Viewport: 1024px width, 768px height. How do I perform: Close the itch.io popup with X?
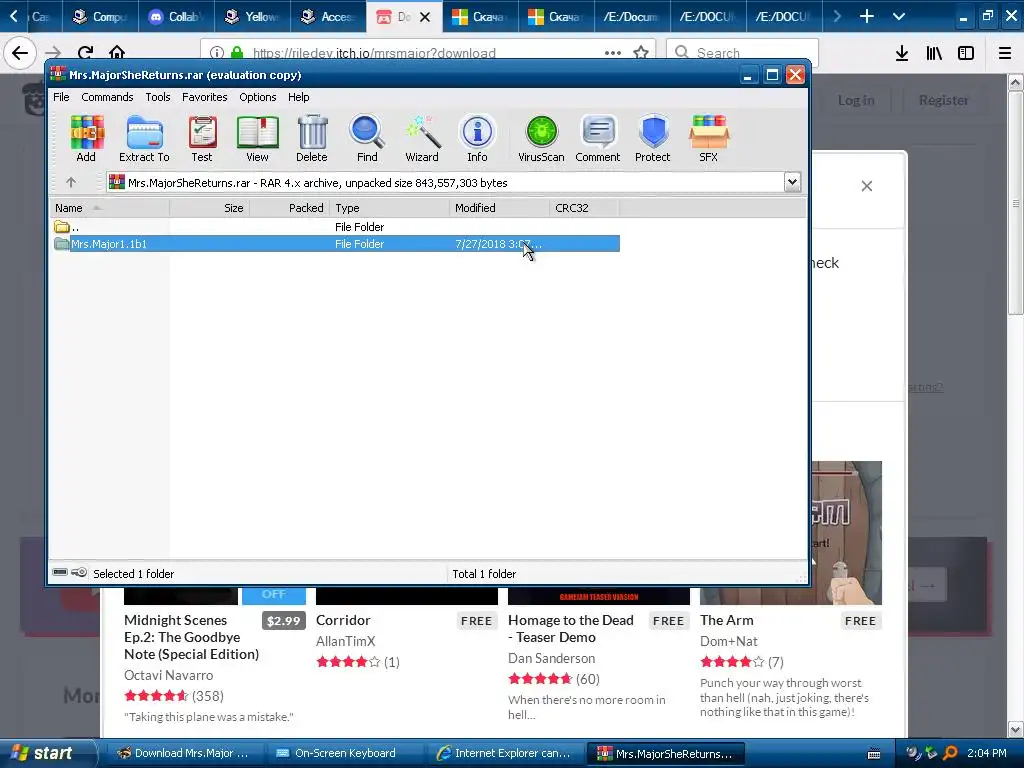[x=867, y=186]
